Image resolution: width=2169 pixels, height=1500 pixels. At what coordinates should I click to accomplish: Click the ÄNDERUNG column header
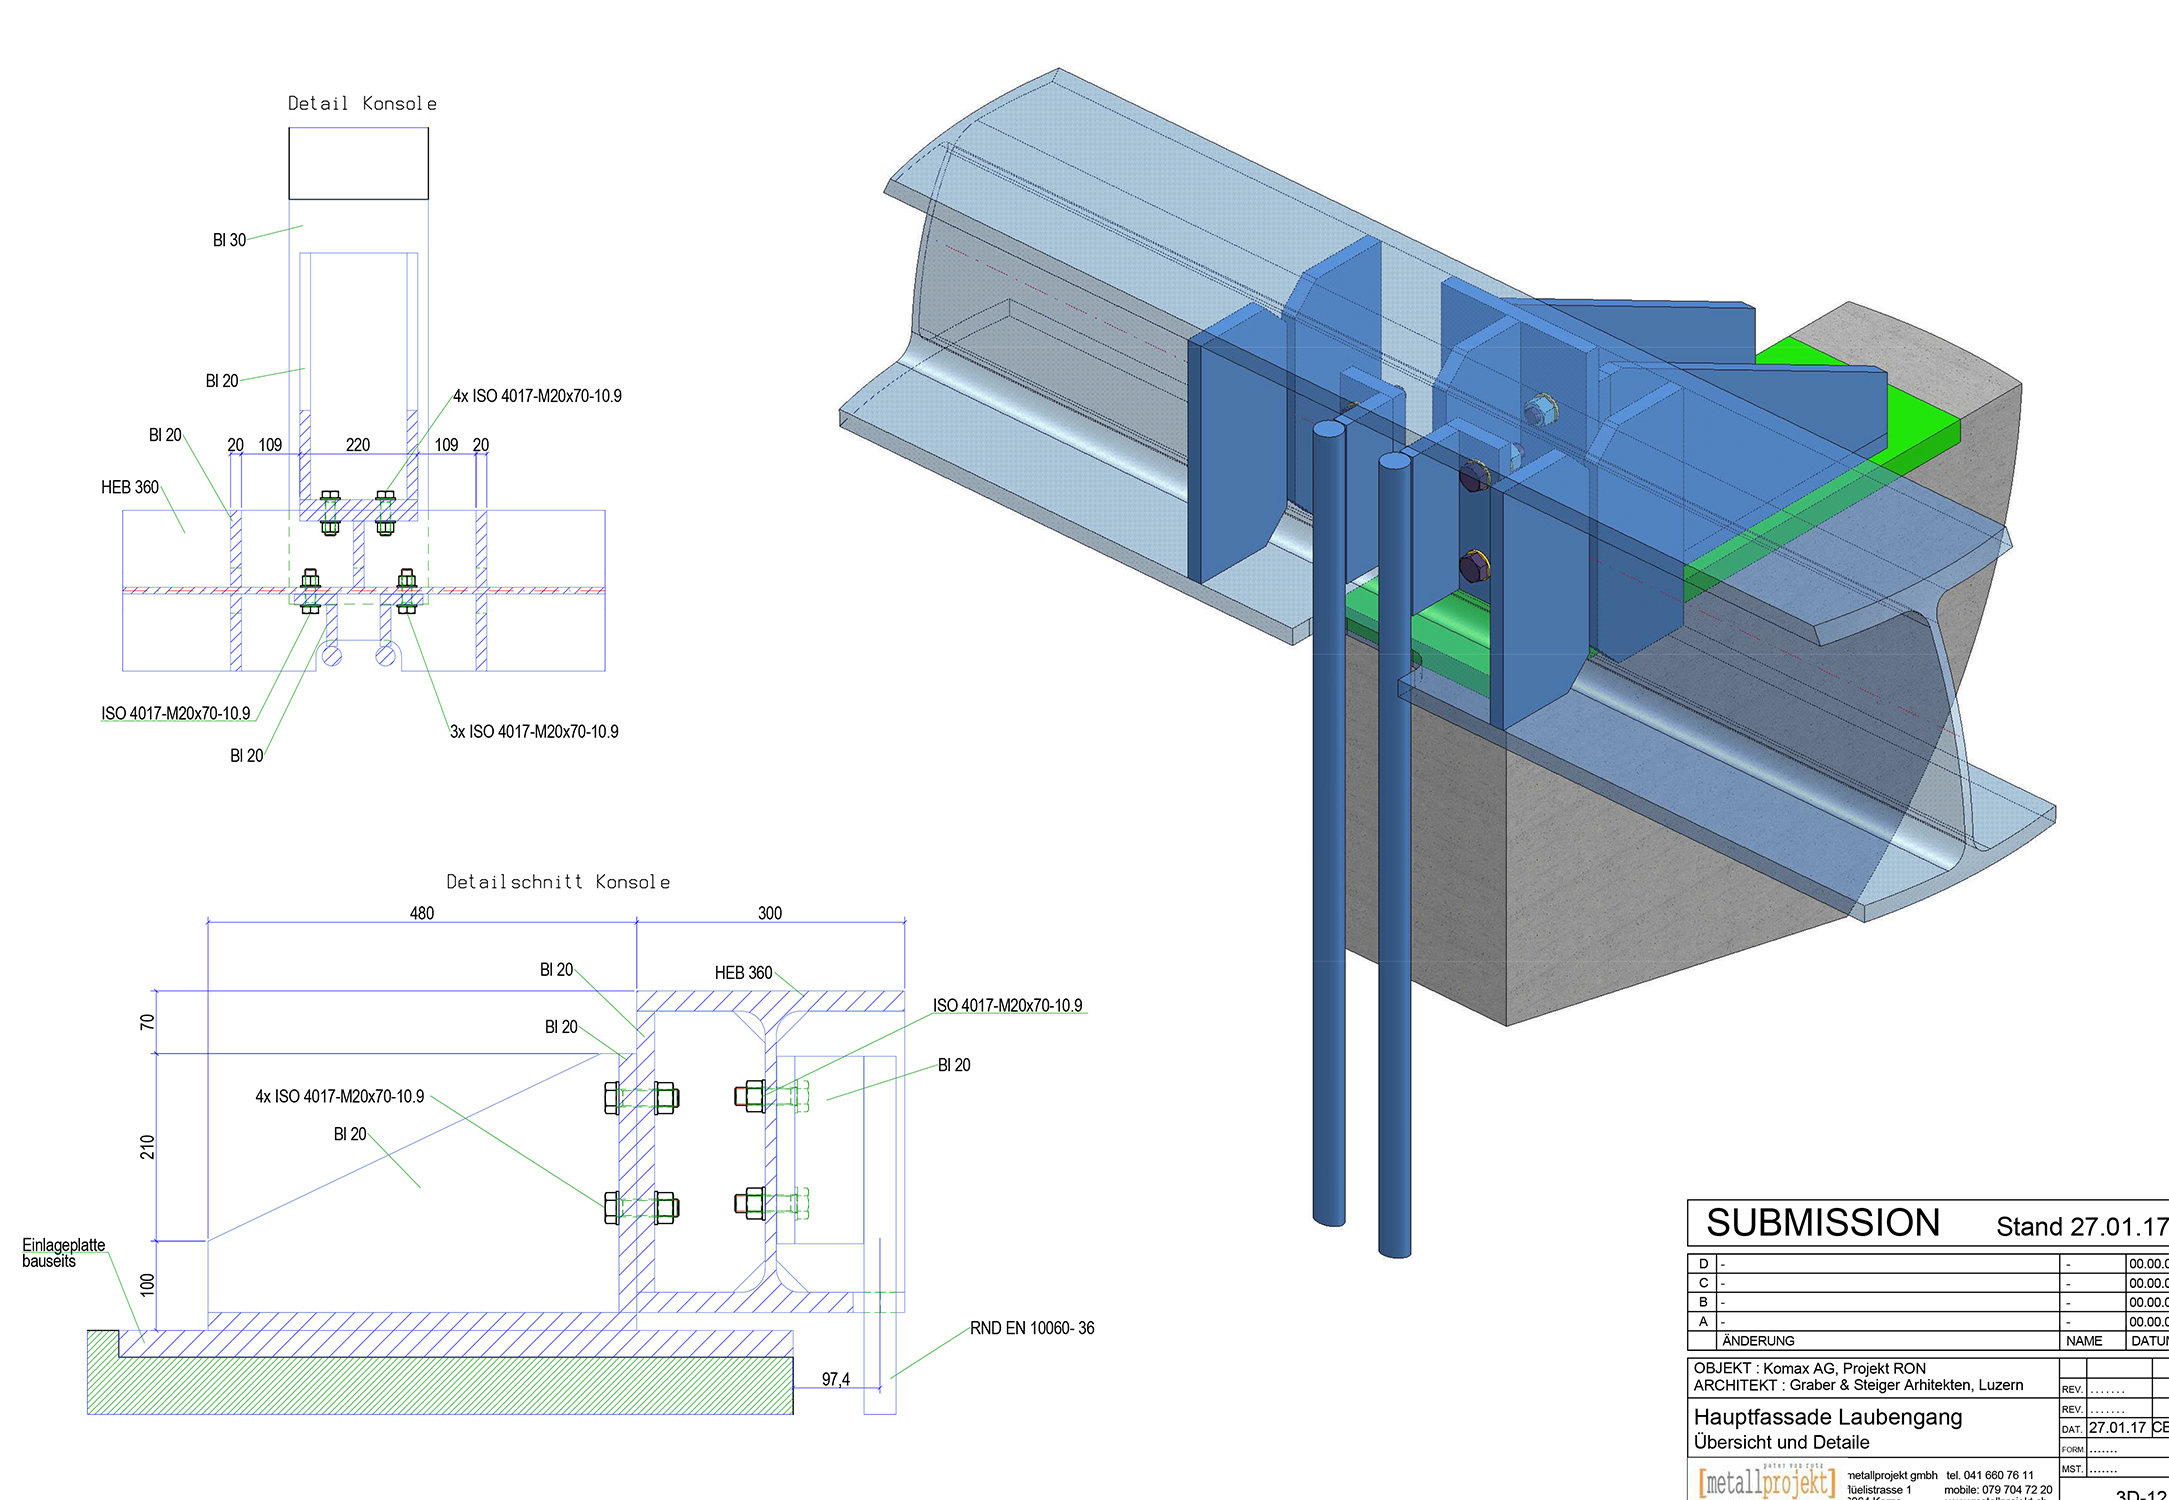coord(1758,1341)
